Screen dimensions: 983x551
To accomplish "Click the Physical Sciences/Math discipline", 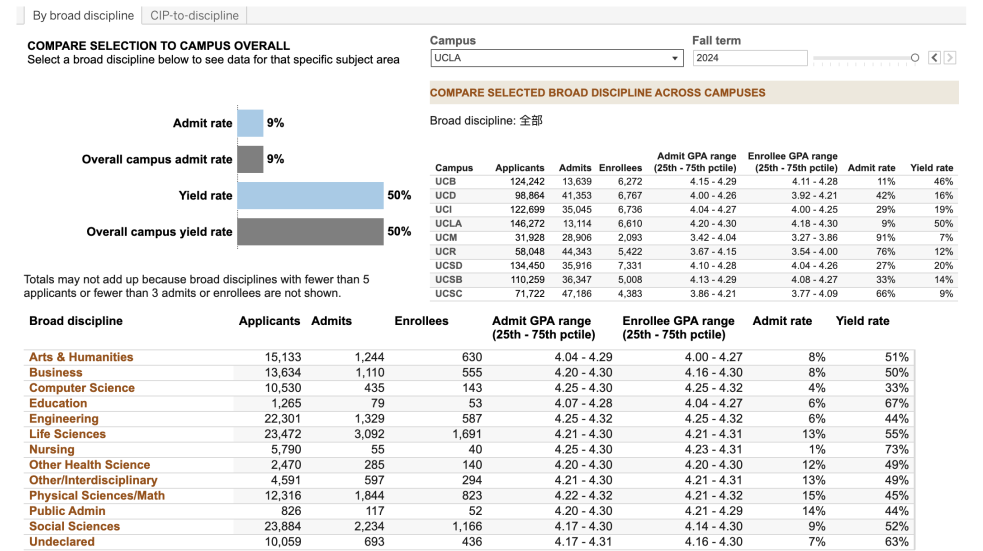I will tap(94, 496).
